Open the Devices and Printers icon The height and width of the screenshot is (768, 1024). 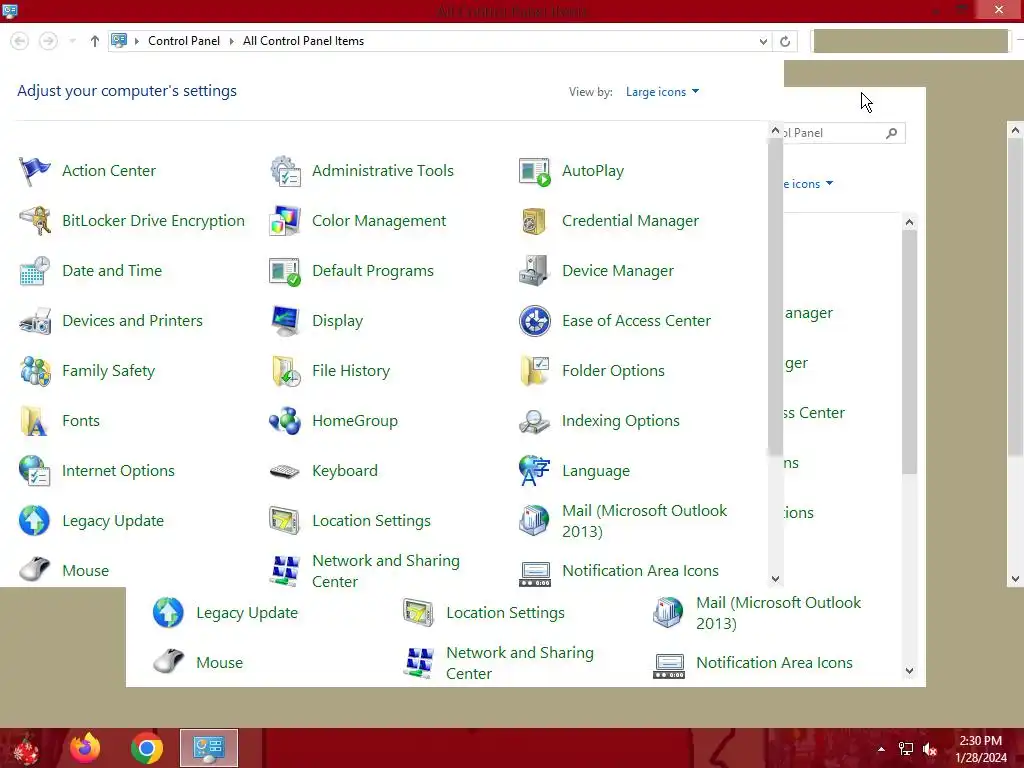(x=35, y=321)
